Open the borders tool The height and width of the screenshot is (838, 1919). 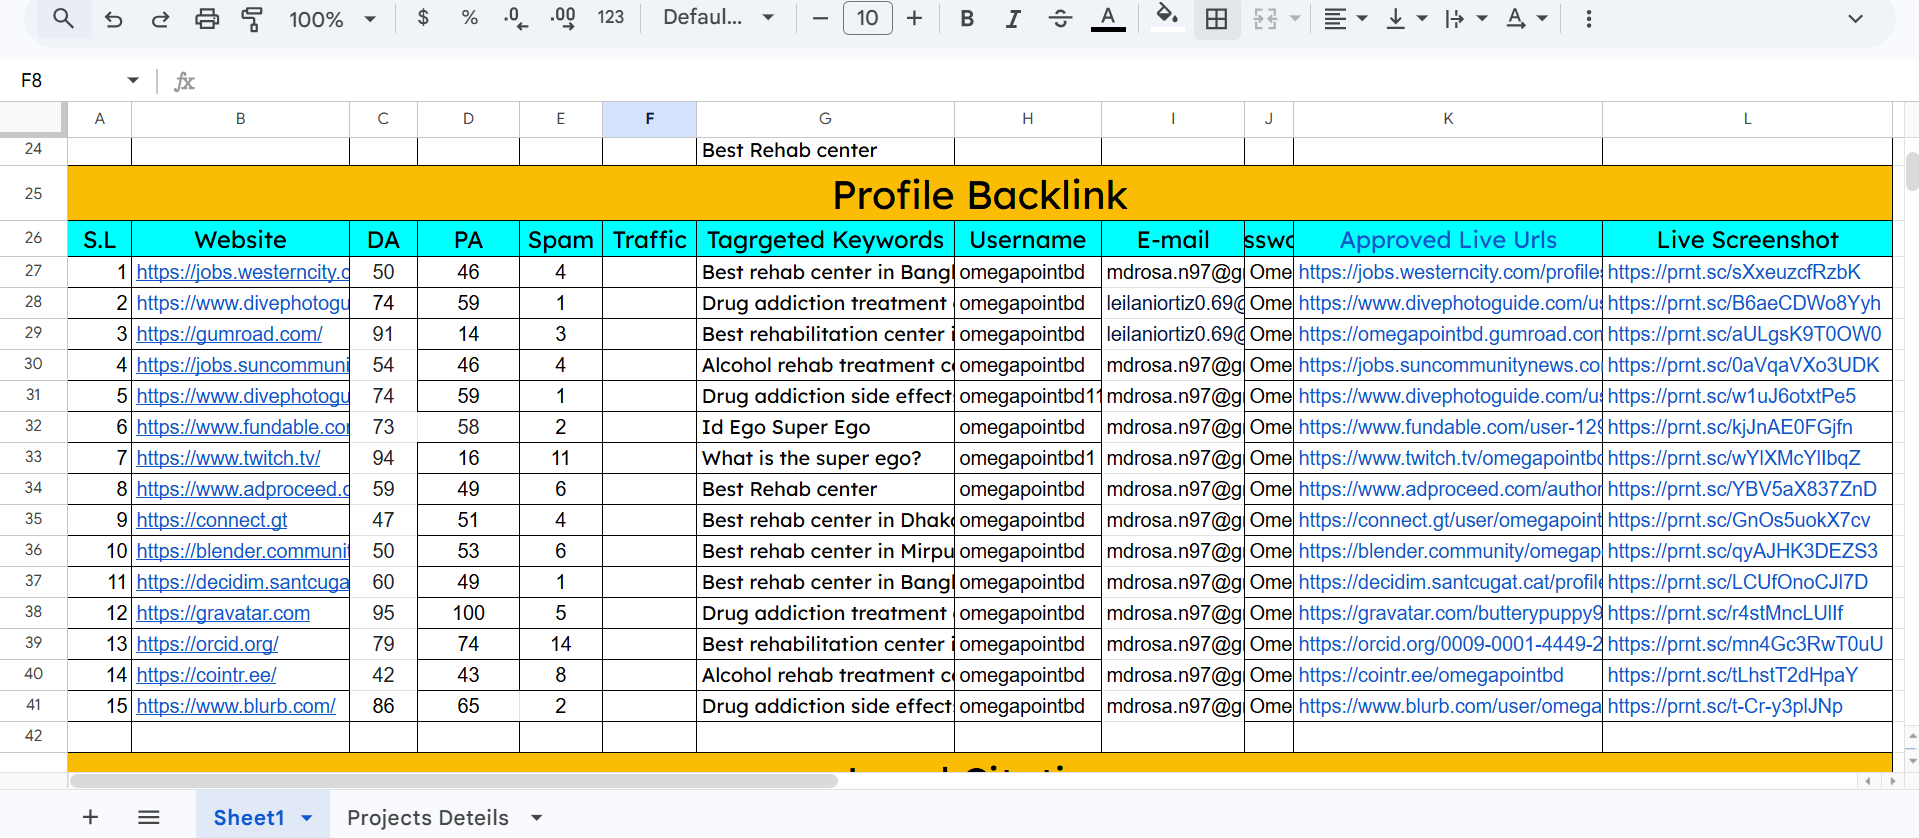(1216, 18)
